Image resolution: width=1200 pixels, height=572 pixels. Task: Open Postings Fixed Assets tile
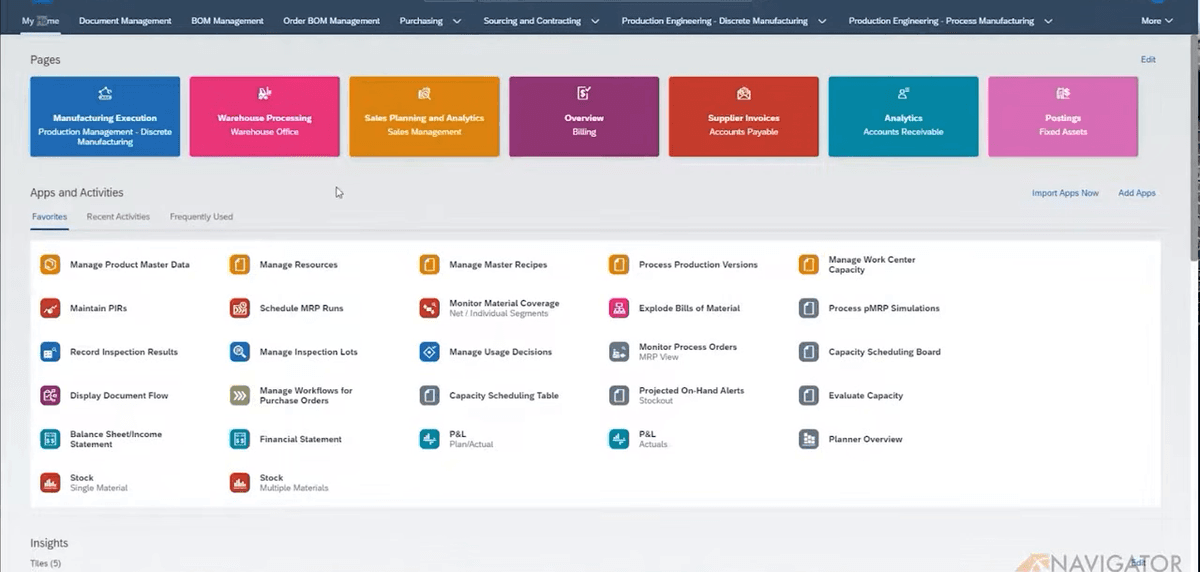pos(1063,117)
